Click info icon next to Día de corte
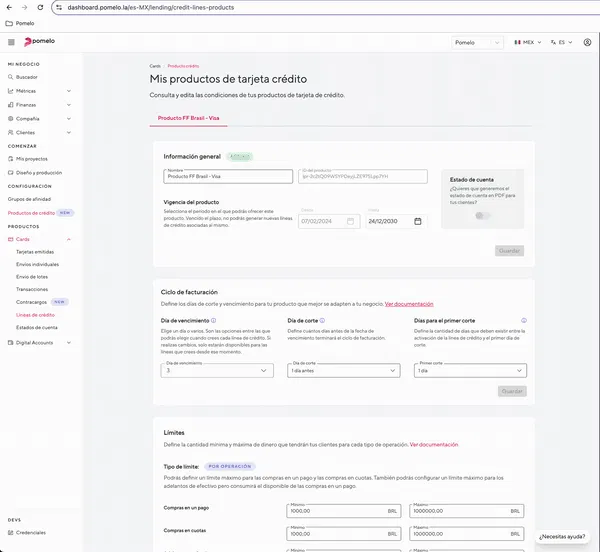This screenshot has height=552, width=600. [322, 321]
